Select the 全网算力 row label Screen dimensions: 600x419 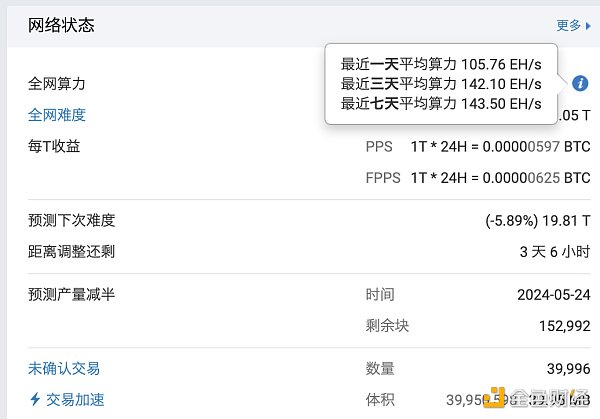pyautogui.click(x=57, y=84)
